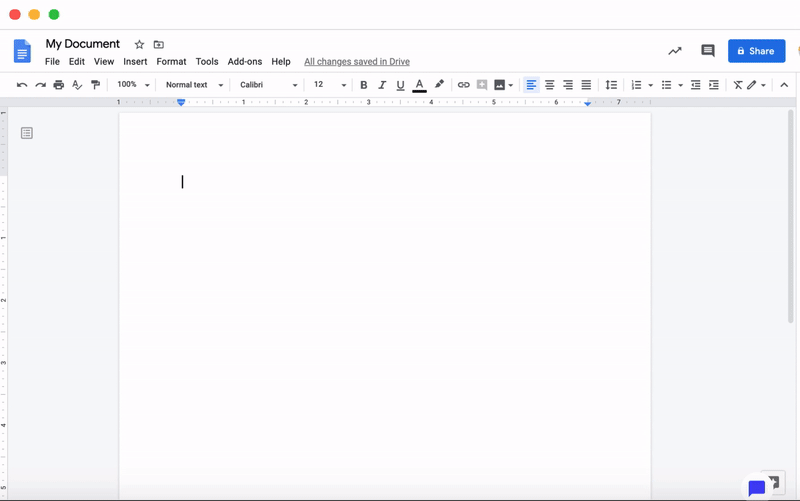Screen dimensions: 800x501
Task: Click the blue Share button
Action: tap(756, 51)
